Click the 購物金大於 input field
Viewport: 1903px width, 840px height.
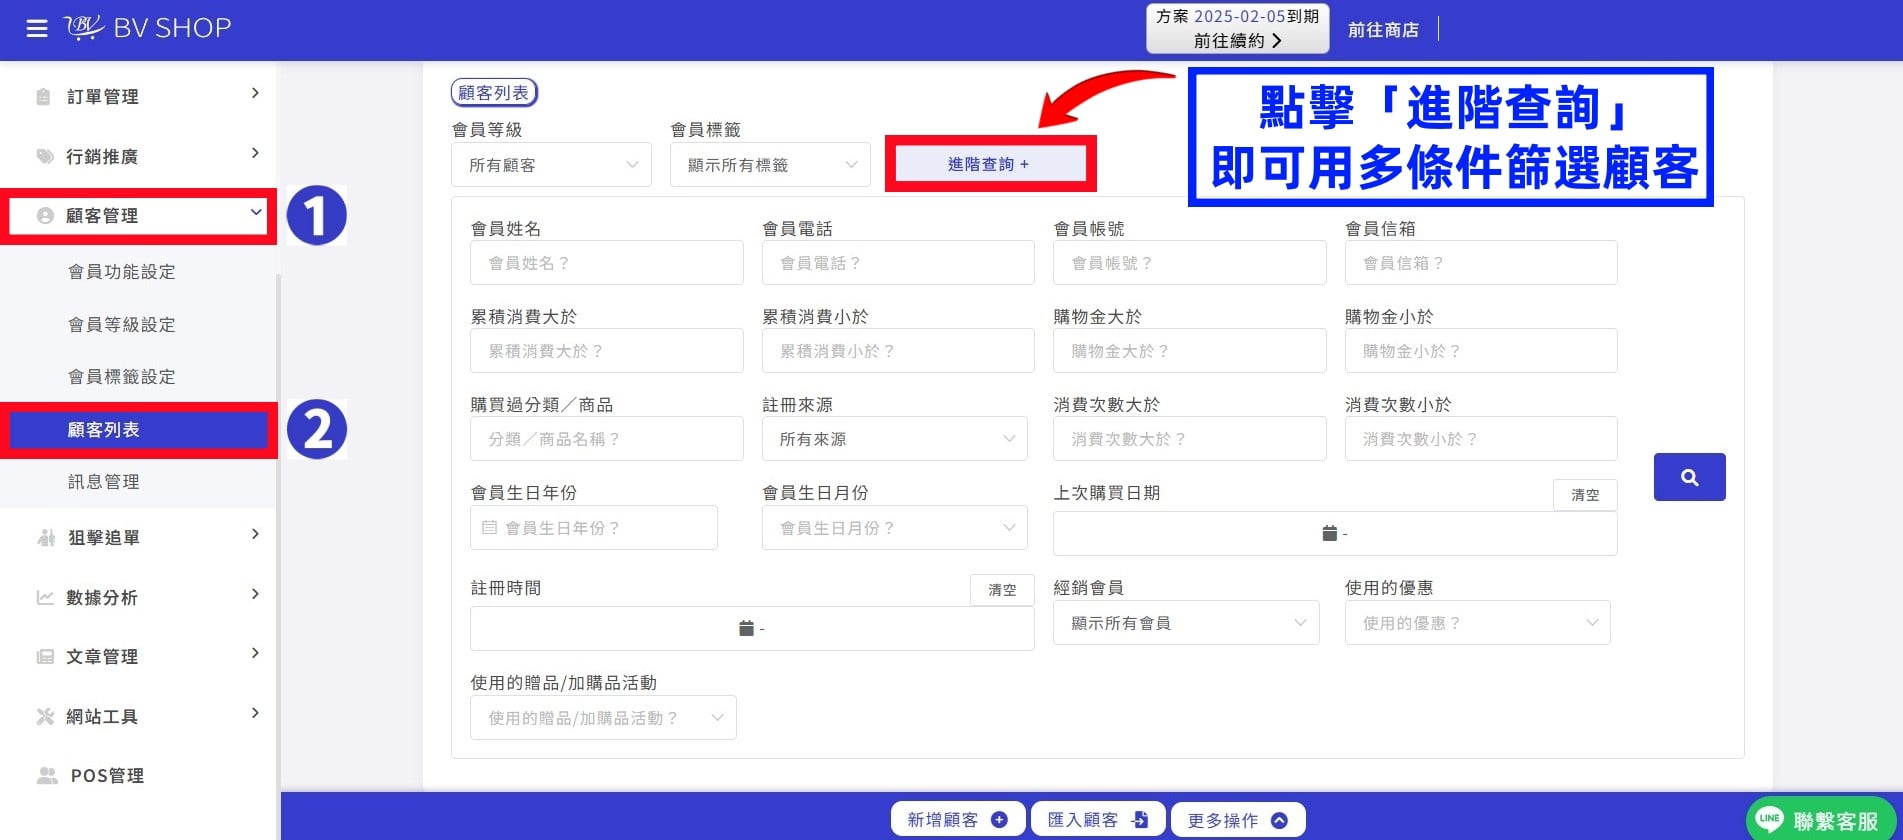point(1190,351)
